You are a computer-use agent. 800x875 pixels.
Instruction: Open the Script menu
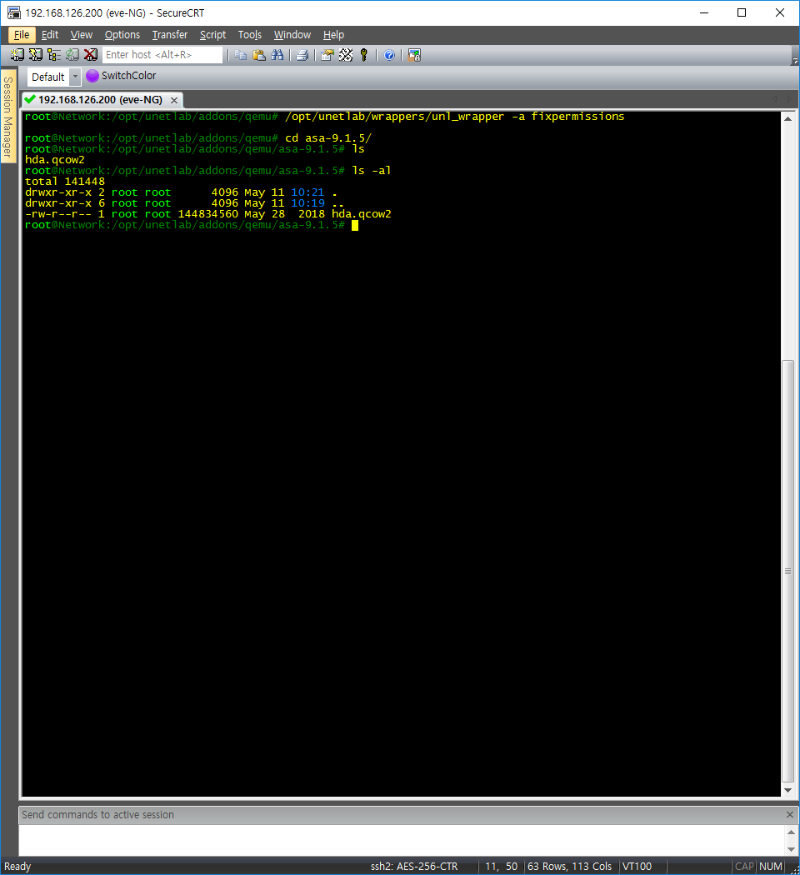click(x=213, y=35)
